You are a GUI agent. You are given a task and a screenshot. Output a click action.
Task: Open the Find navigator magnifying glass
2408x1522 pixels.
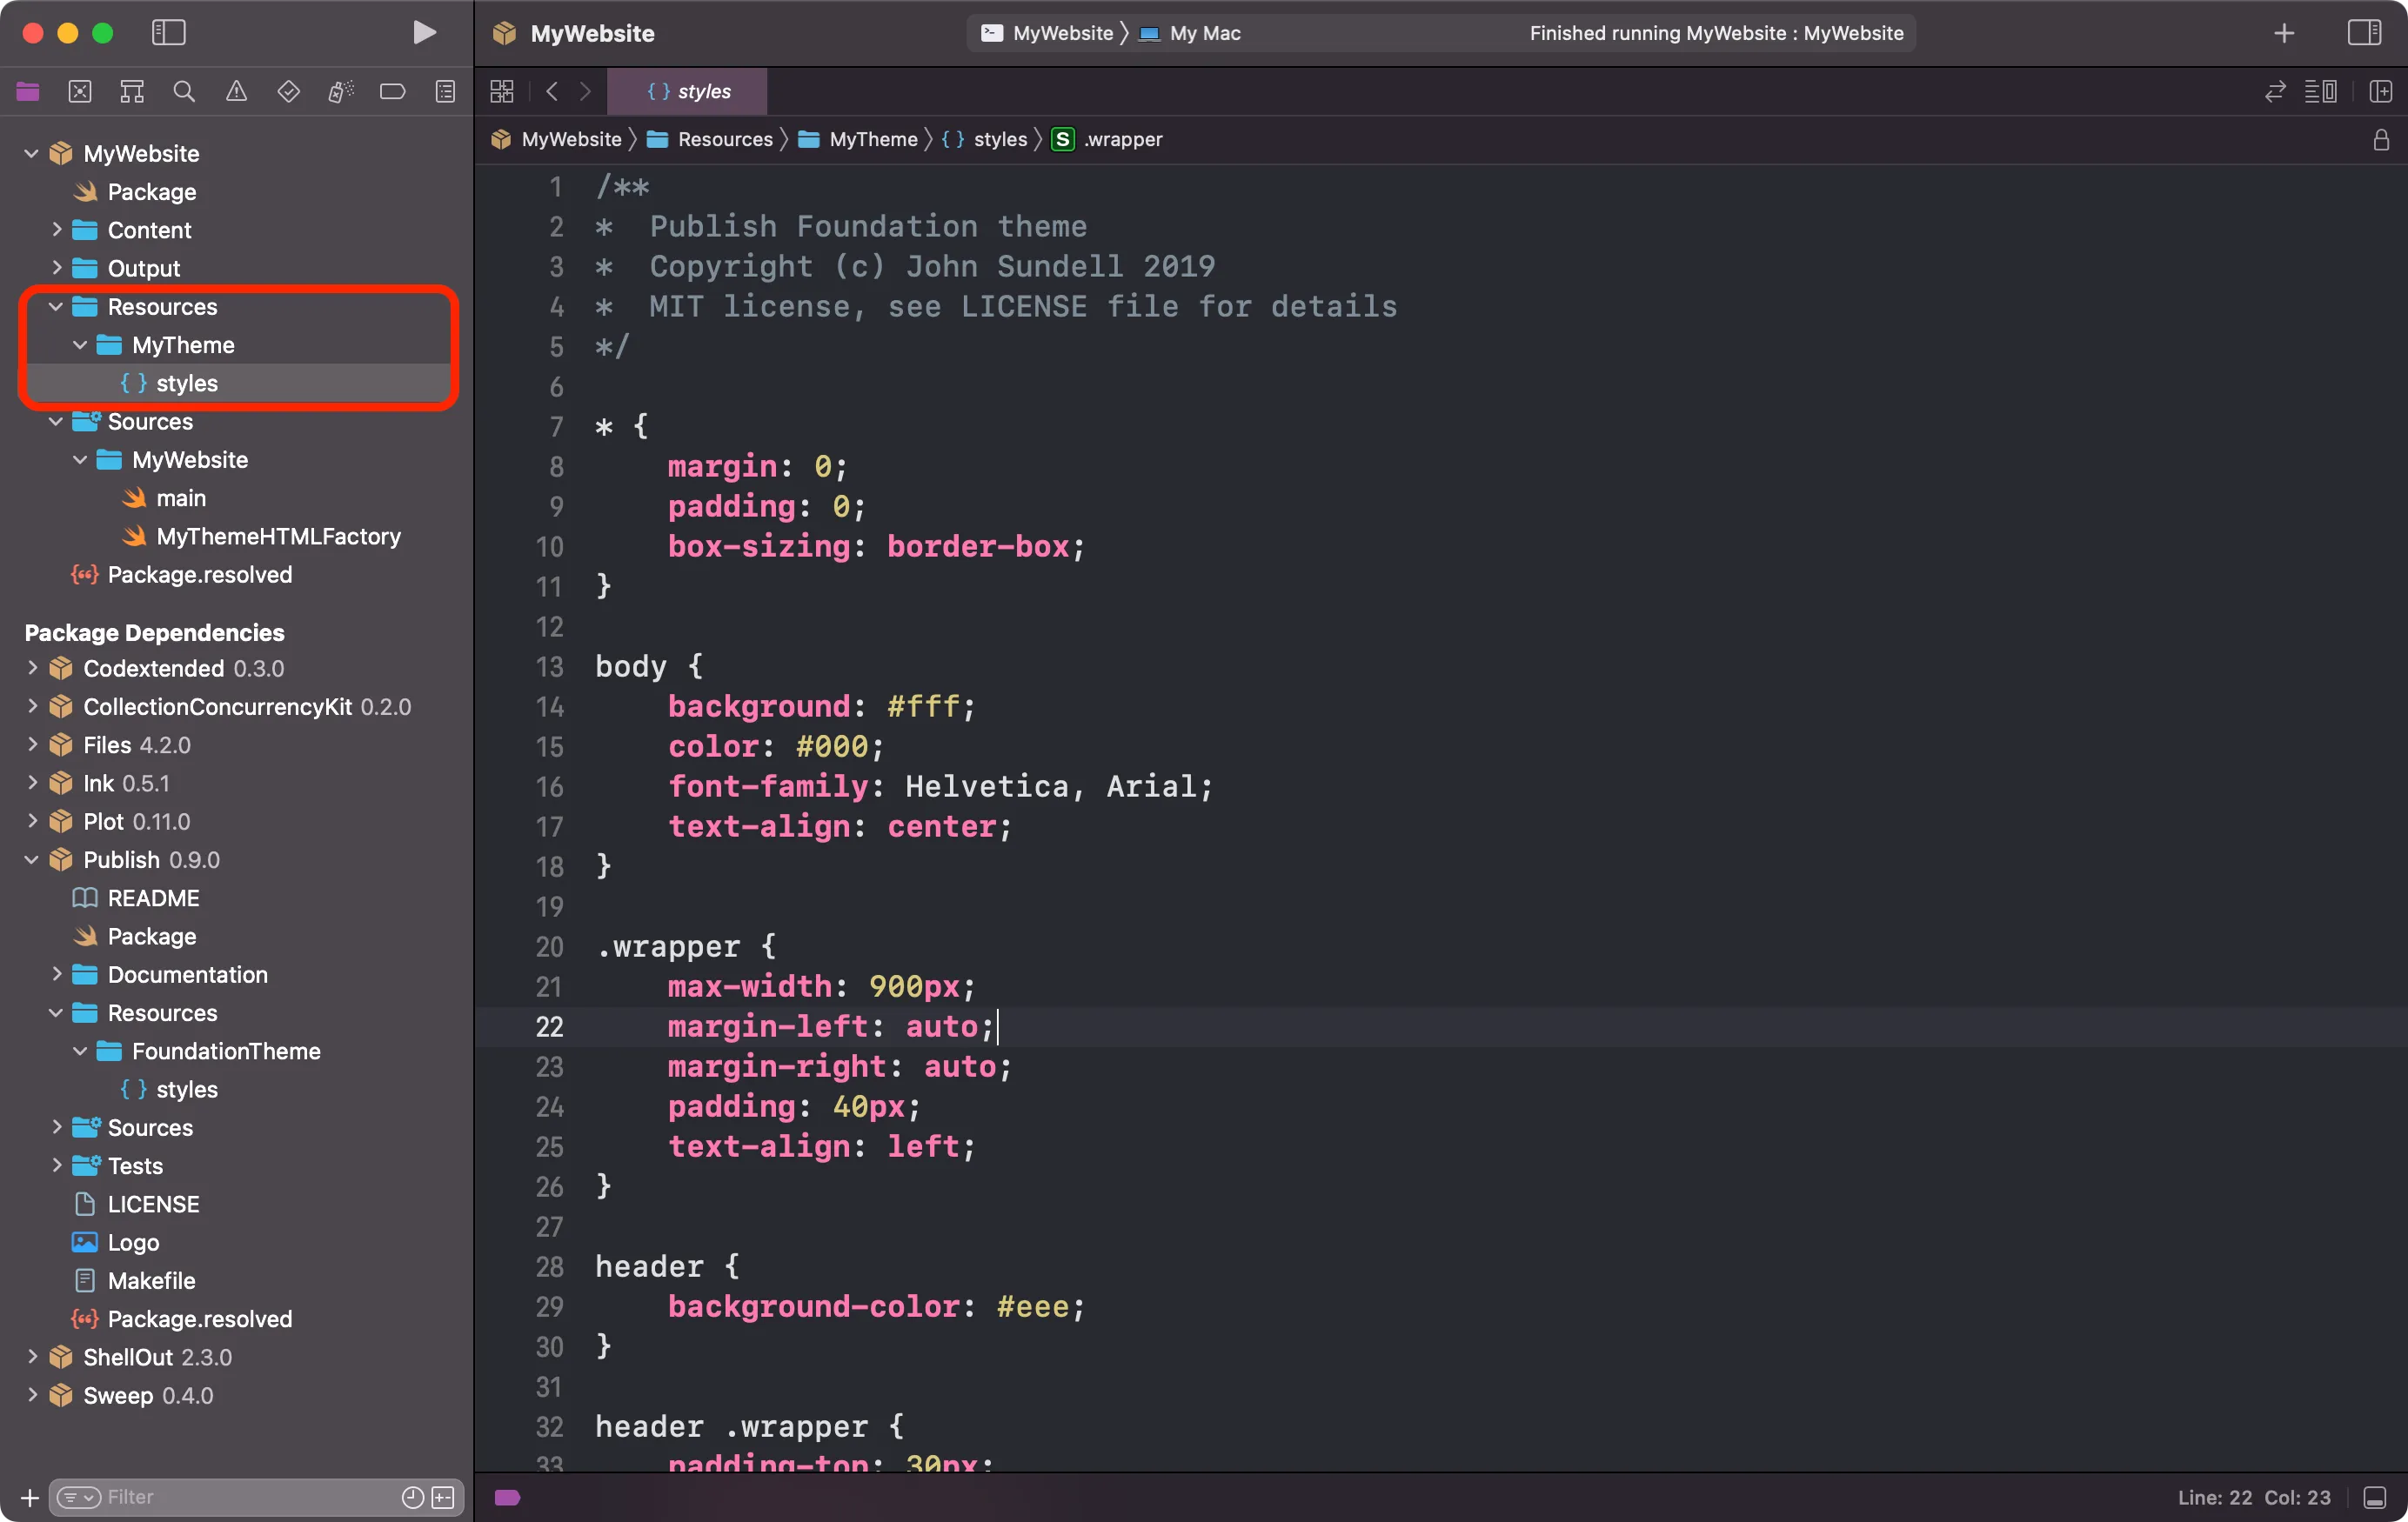184,91
